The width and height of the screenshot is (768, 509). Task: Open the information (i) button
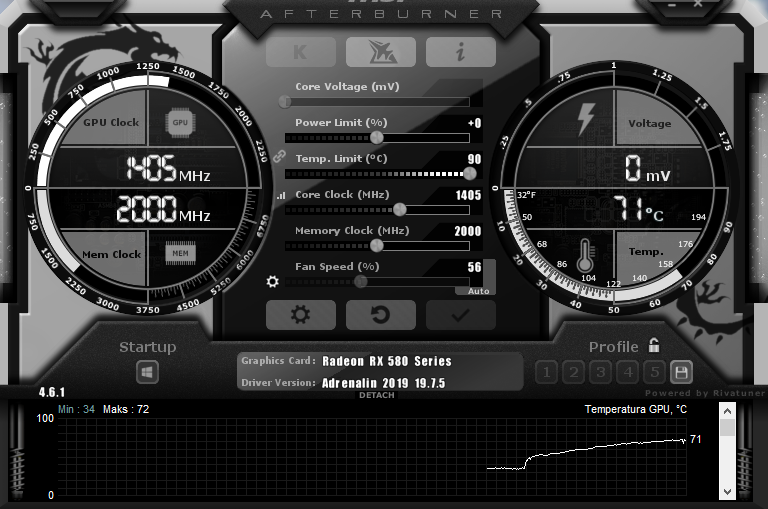pyautogui.click(x=460, y=52)
